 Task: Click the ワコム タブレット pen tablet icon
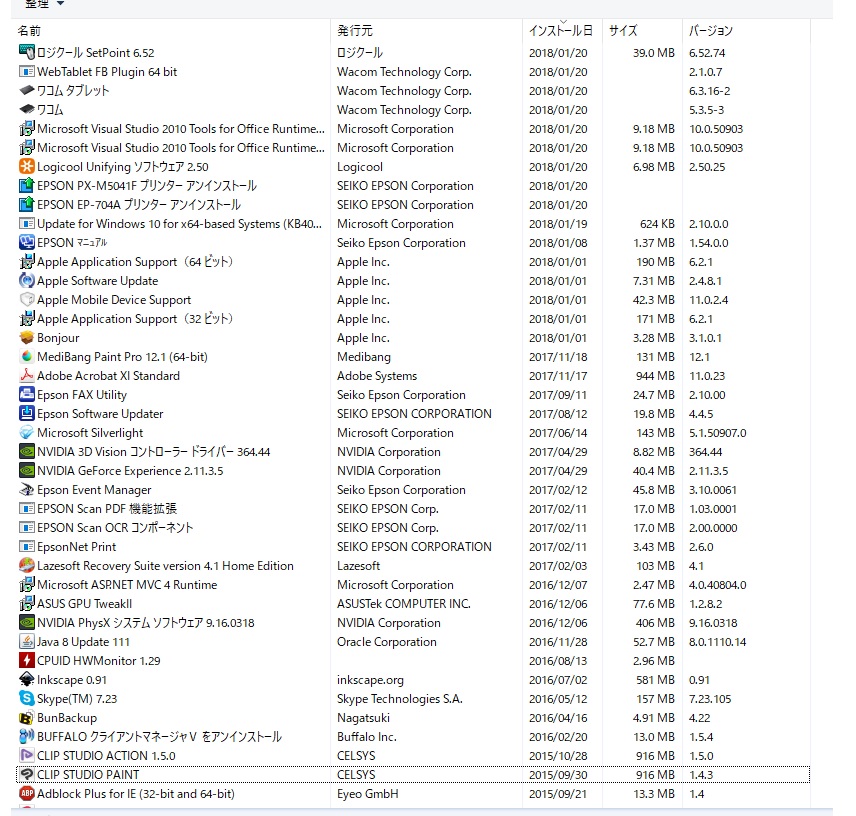pyautogui.click(x=27, y=91)
